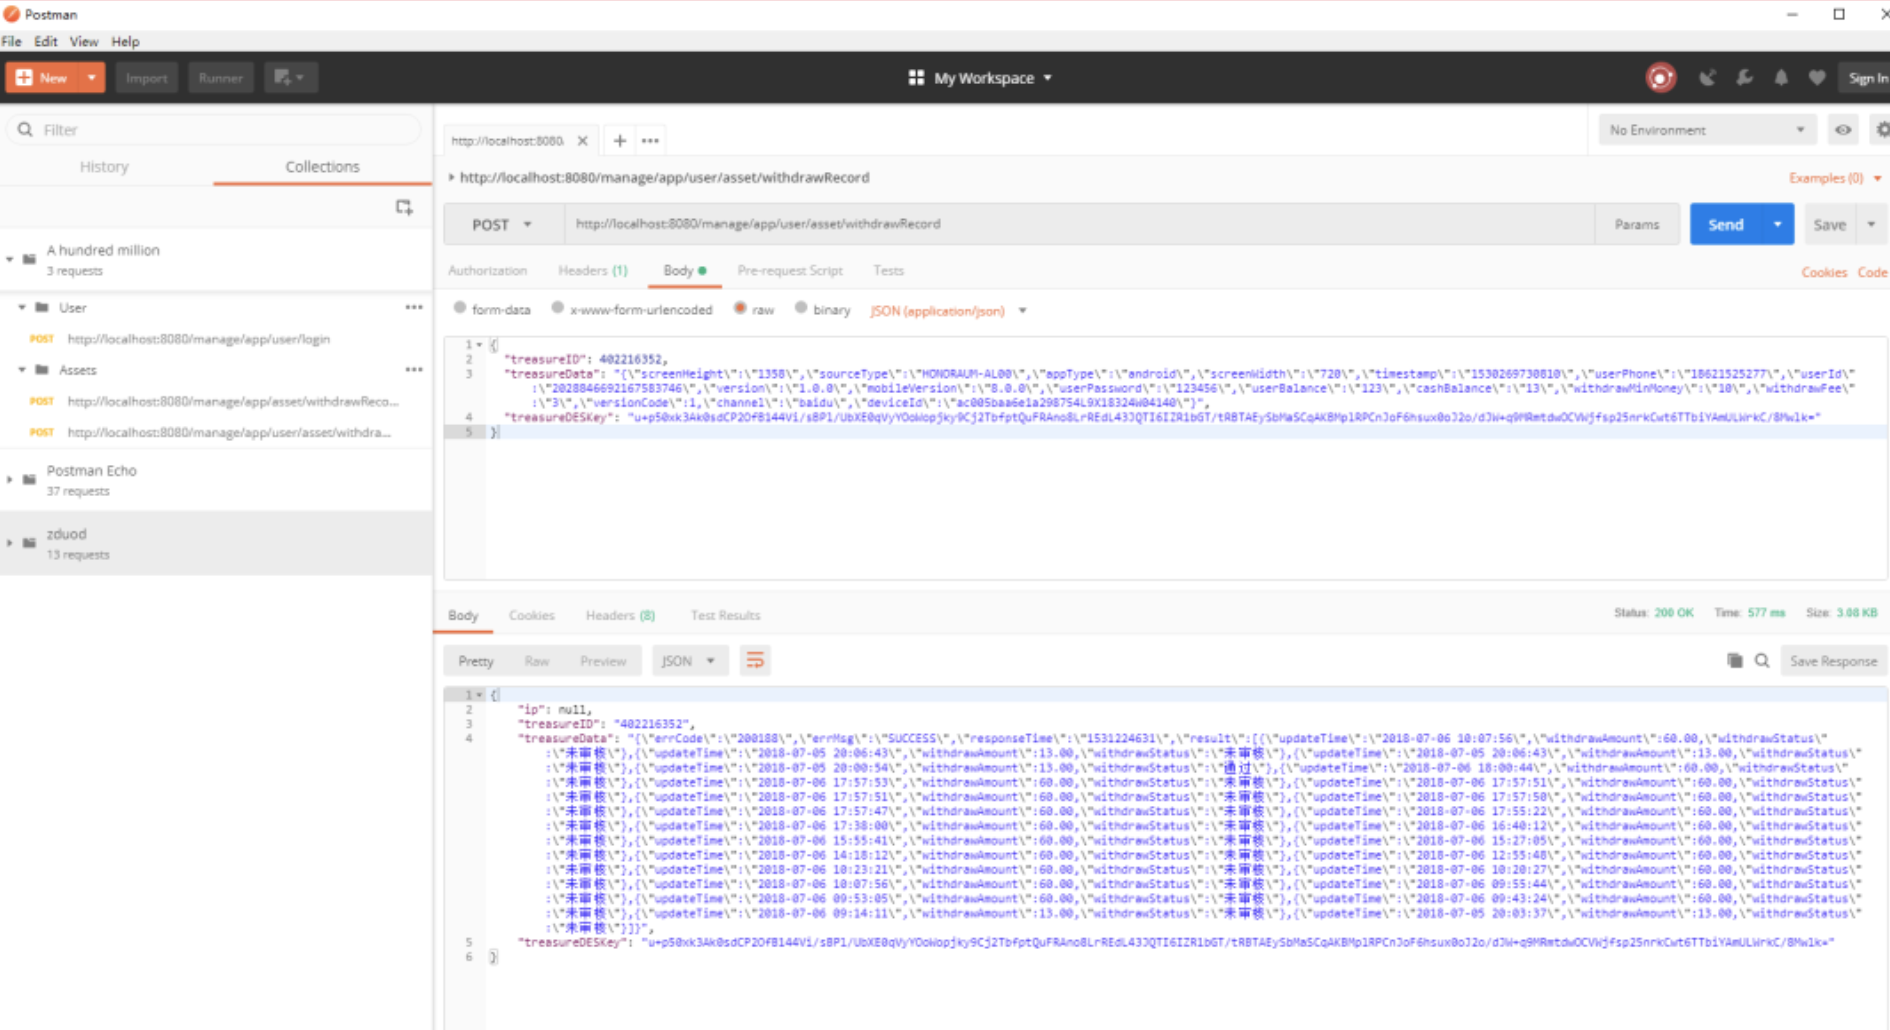The height and width of the screenshot is (1030, 1890).
Task: Switch to the Collections tab
Action: [x=322, y=167]
